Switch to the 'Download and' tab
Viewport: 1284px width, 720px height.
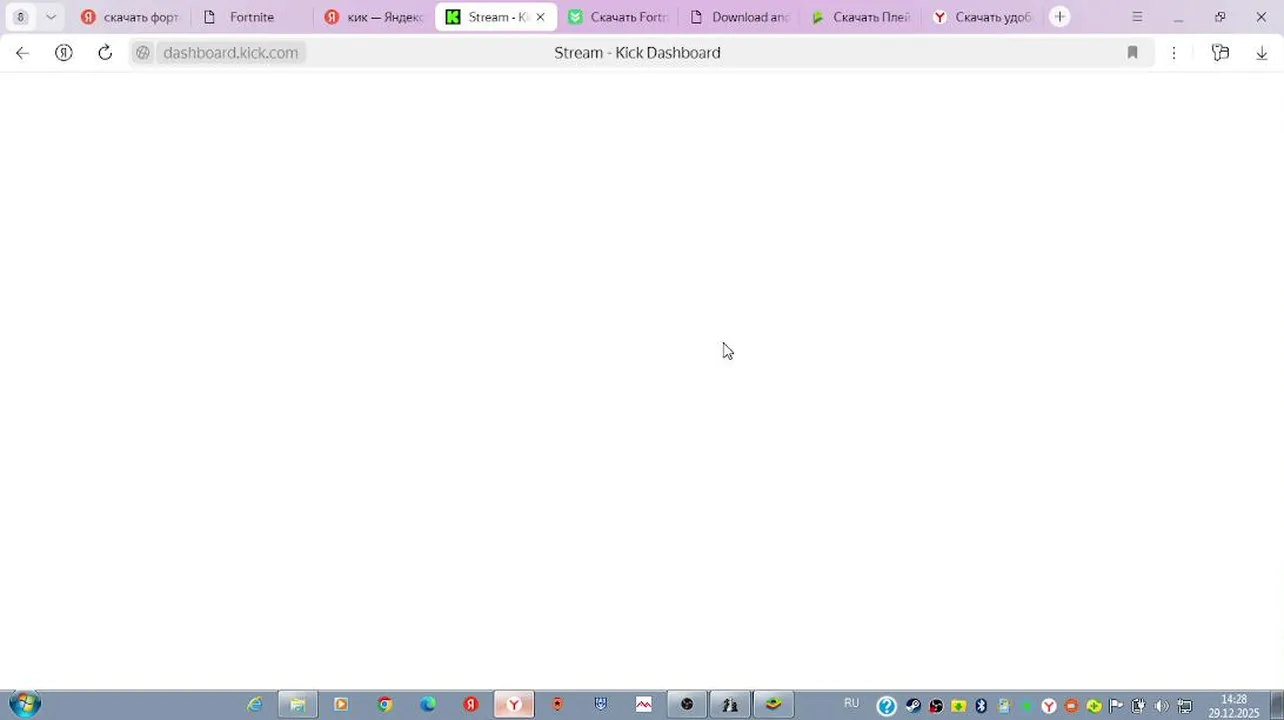740,17
